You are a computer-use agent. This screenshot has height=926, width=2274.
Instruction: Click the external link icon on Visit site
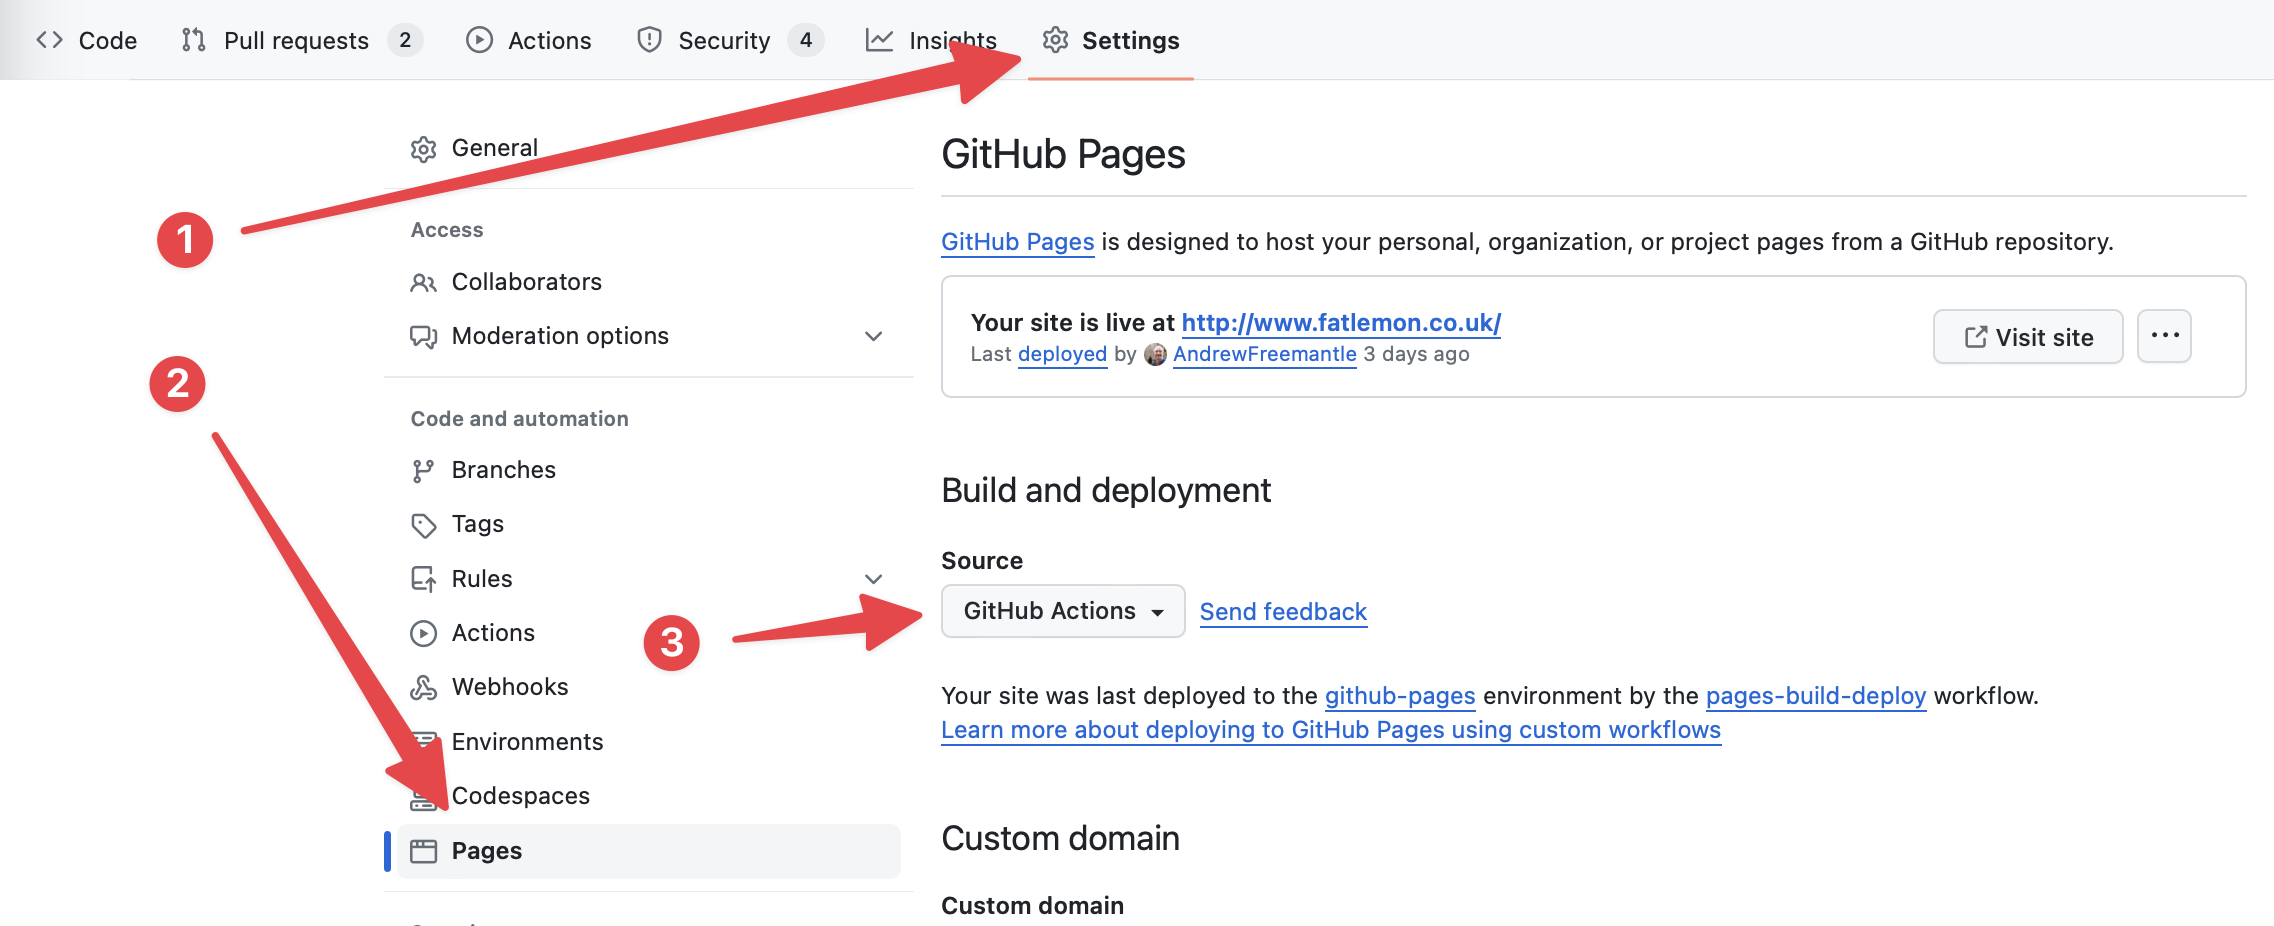click(x=1975, y=337)
